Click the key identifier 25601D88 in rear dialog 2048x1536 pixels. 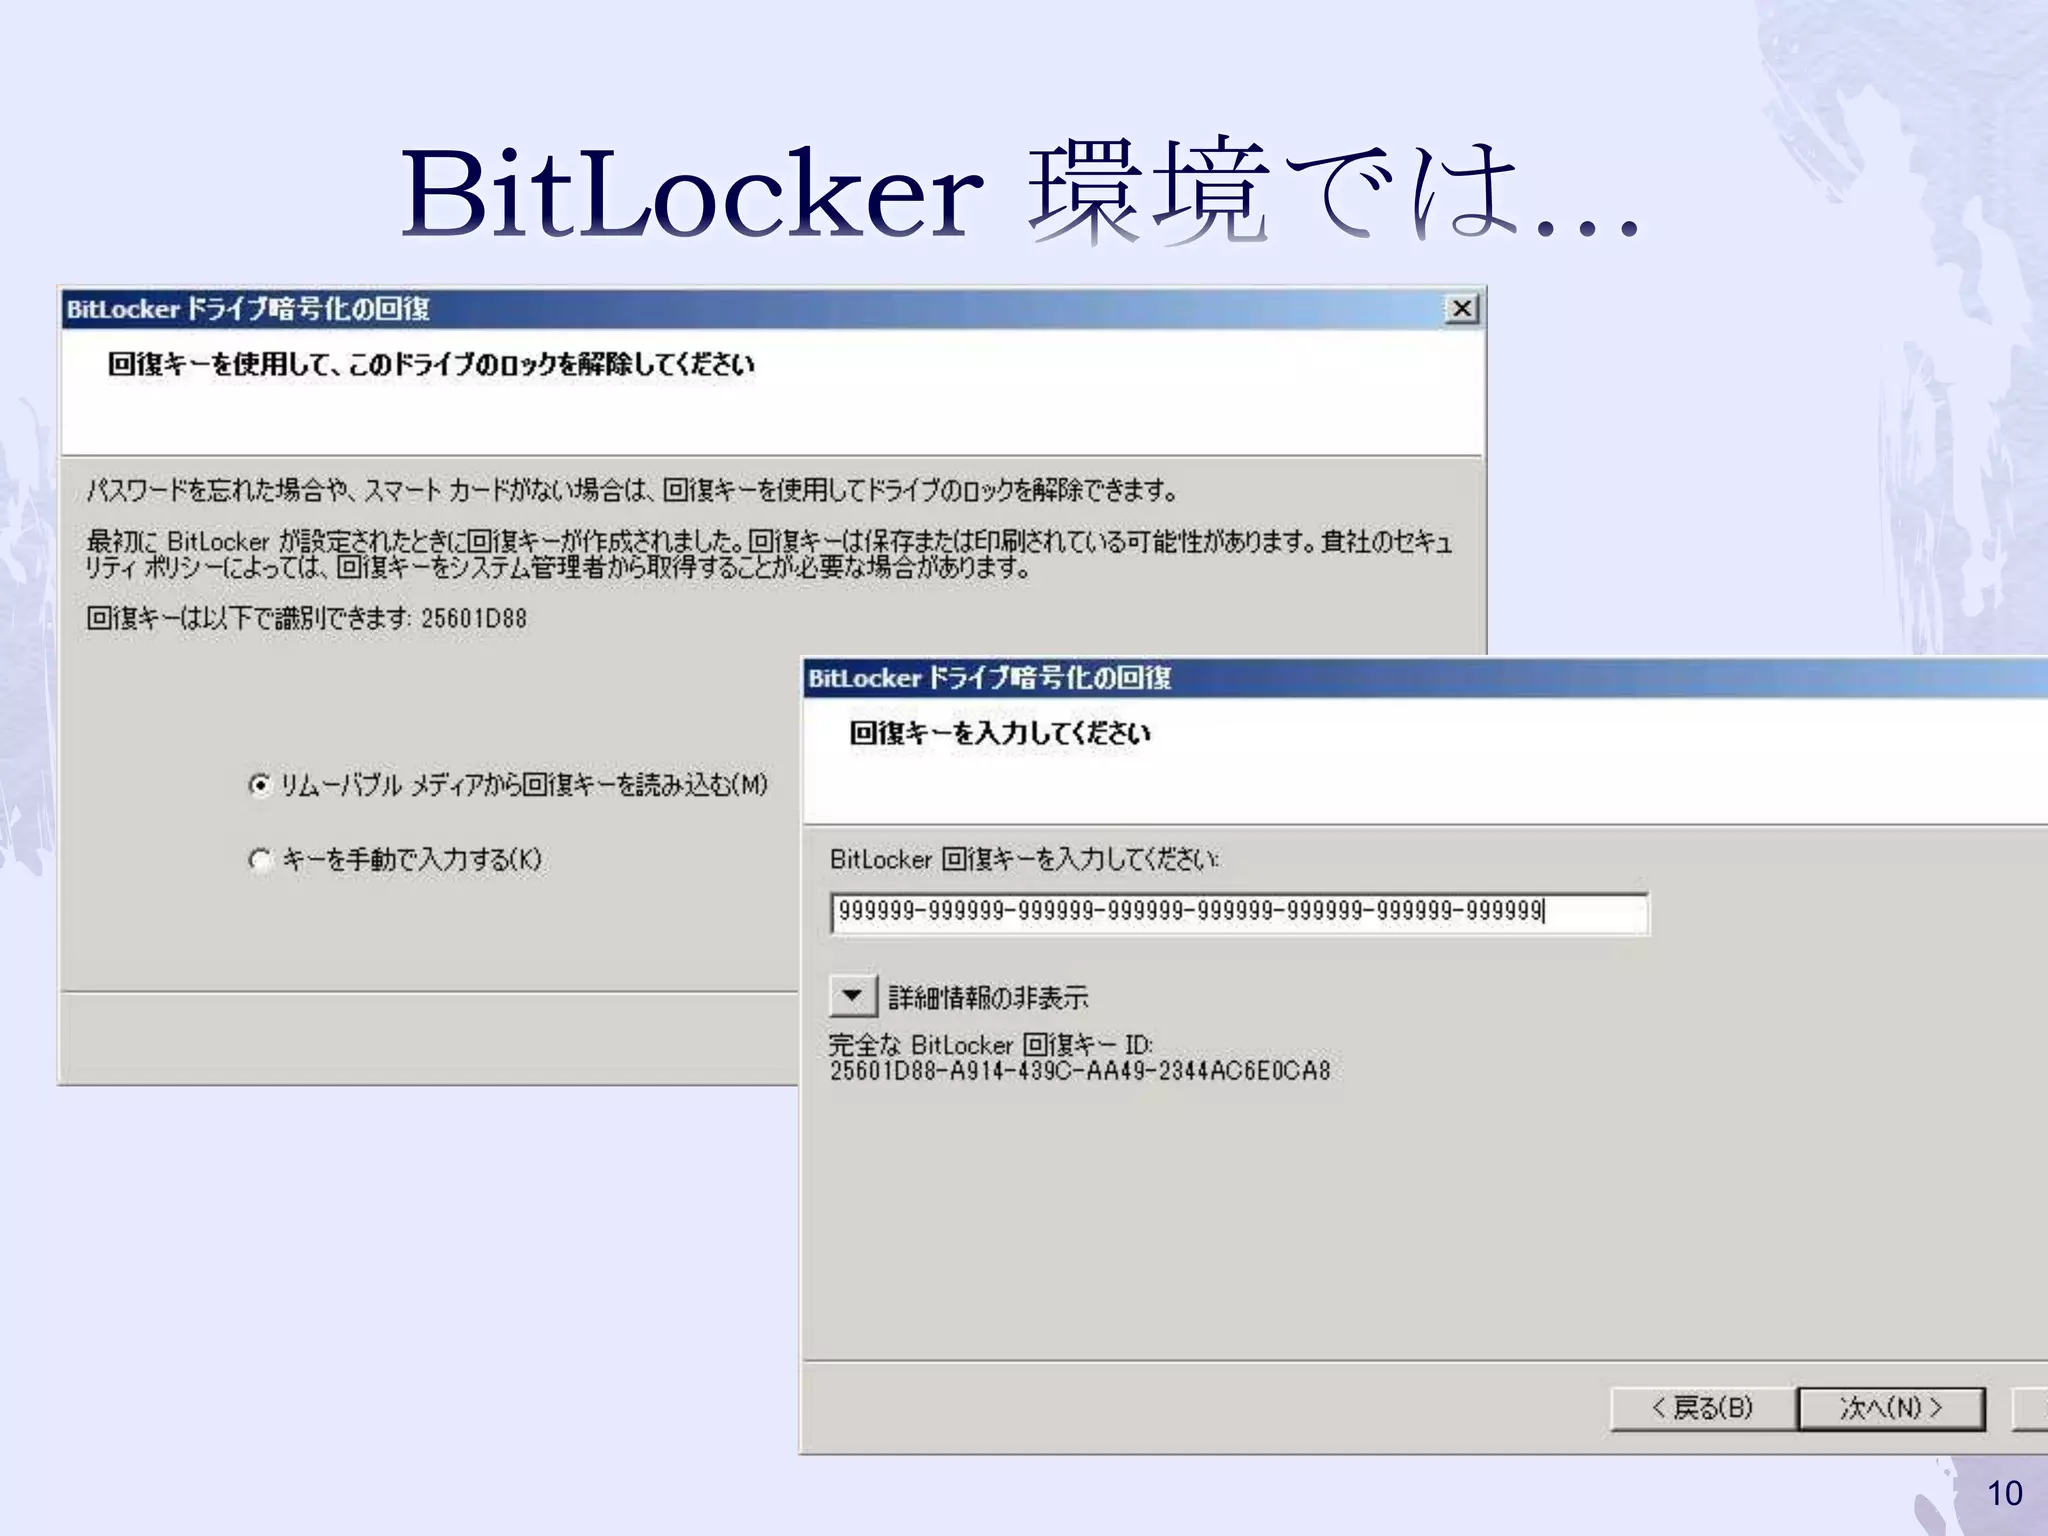473,618
